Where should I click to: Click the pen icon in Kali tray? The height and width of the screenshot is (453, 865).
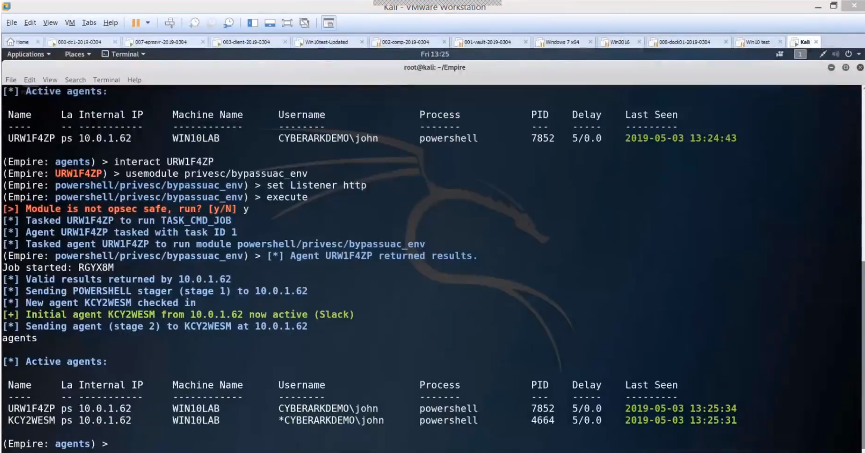823,54
